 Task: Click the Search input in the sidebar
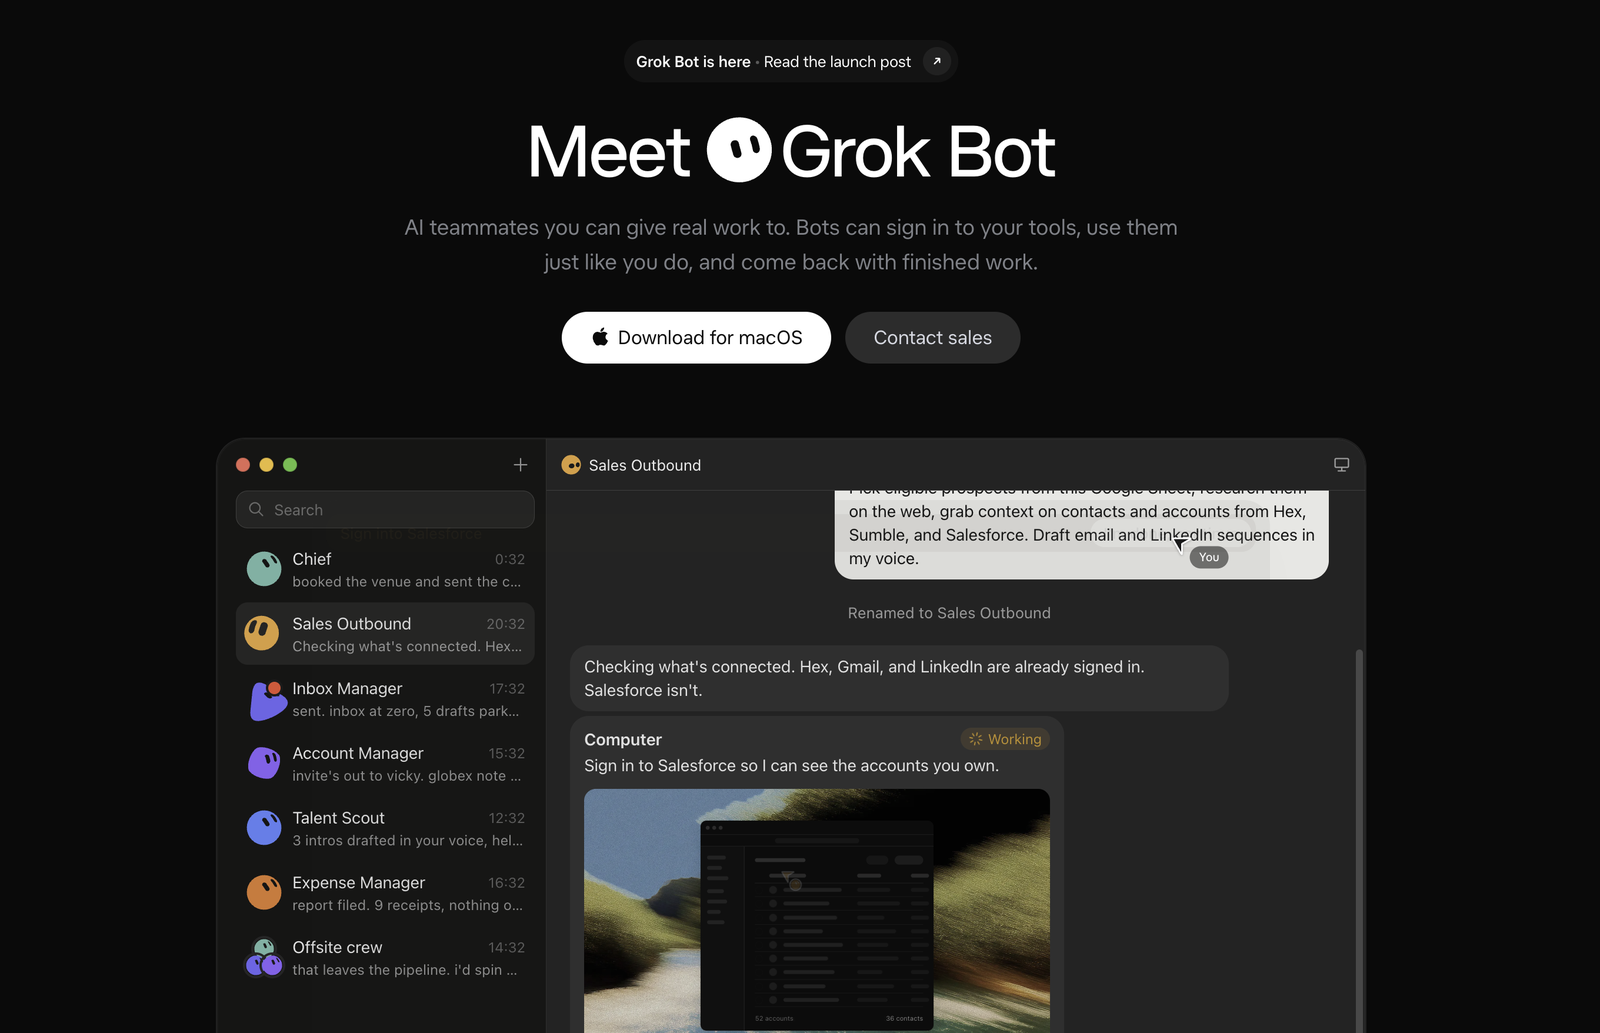(385, 510)
